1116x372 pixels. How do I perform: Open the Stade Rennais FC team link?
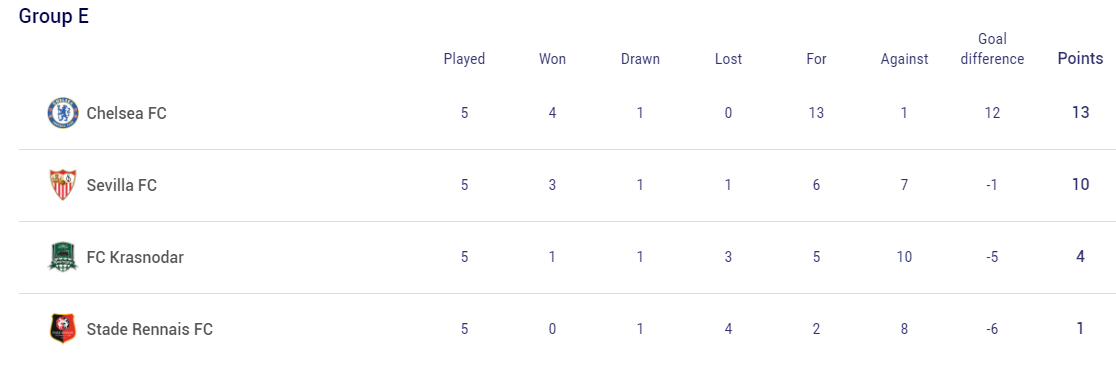click(x=149, y=329)
